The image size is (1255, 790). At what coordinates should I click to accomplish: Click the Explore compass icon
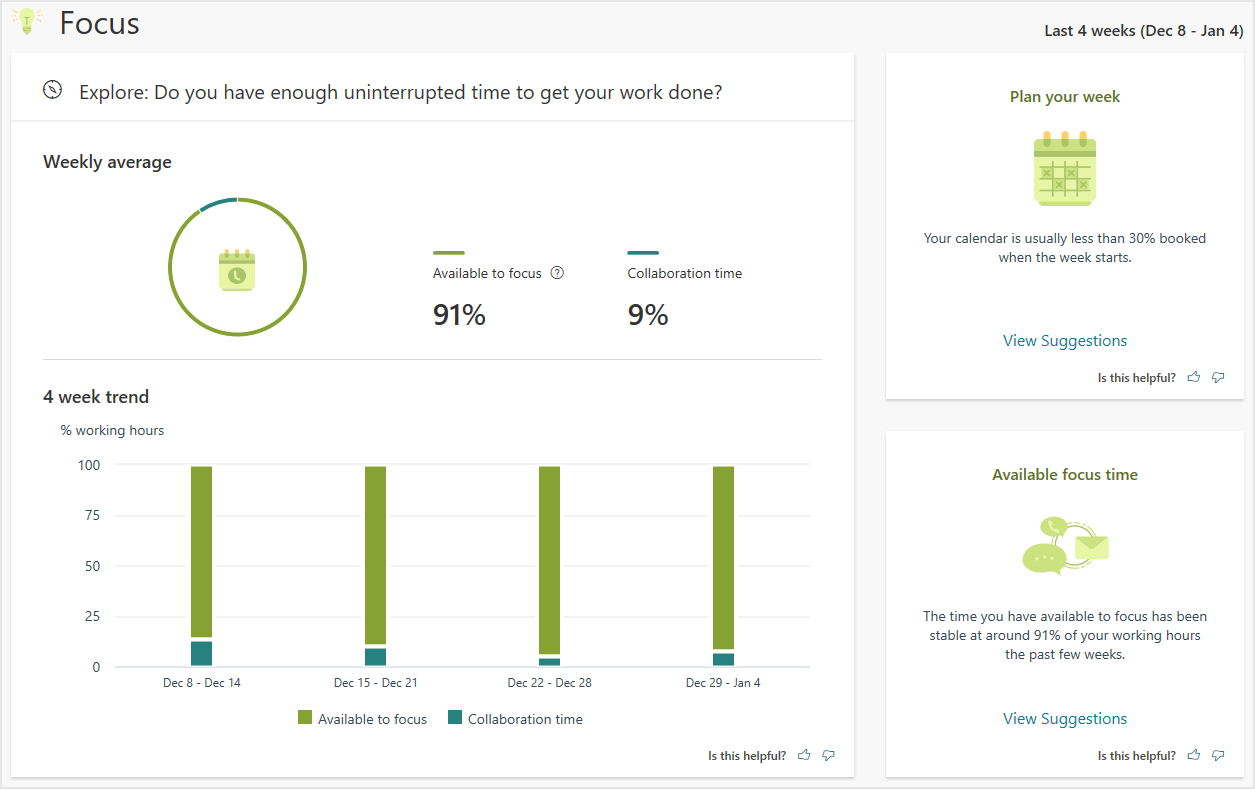(53, 90)
